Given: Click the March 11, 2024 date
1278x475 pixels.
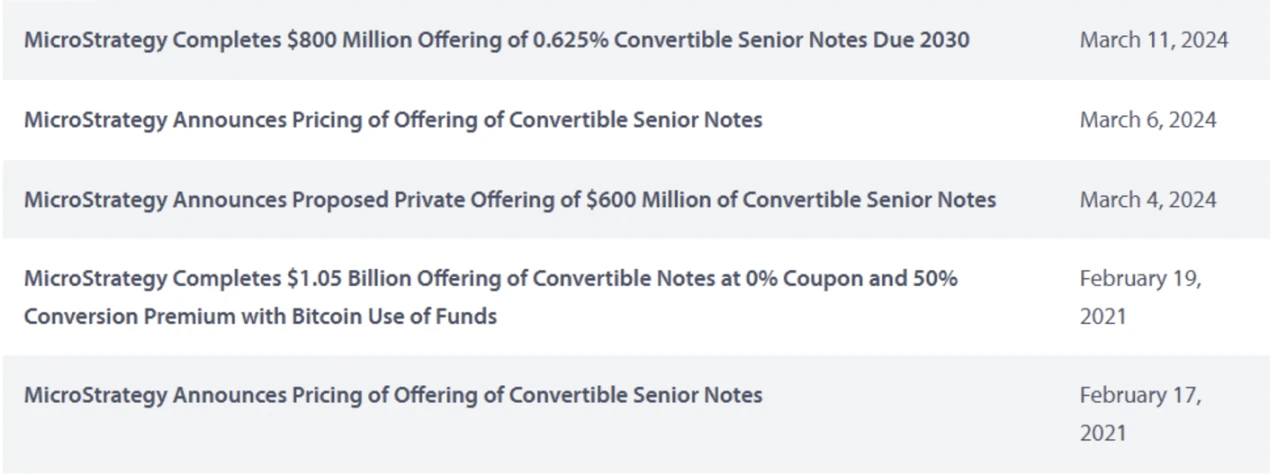Looking at the screenshot, I should coord(1154,40).
